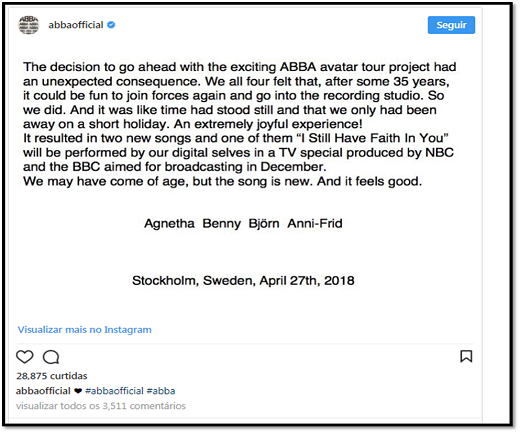The height and width of the screenshot is (433, 520).
Task: Click the "I Still Have Faith In You" title
Action: [x=372, y=138]
